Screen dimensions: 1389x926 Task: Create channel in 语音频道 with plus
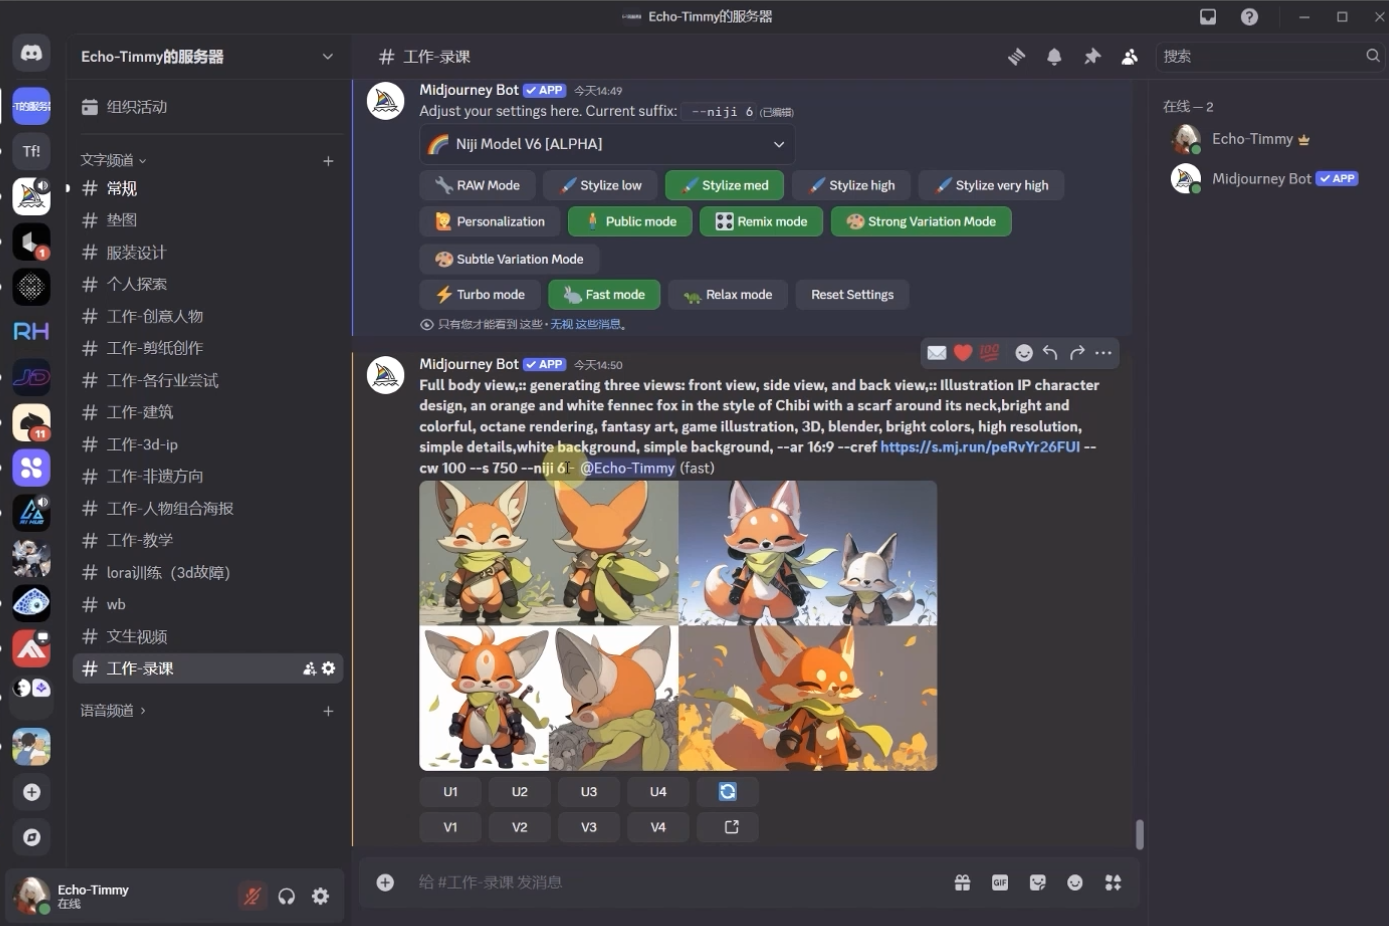tap(328, 710)
